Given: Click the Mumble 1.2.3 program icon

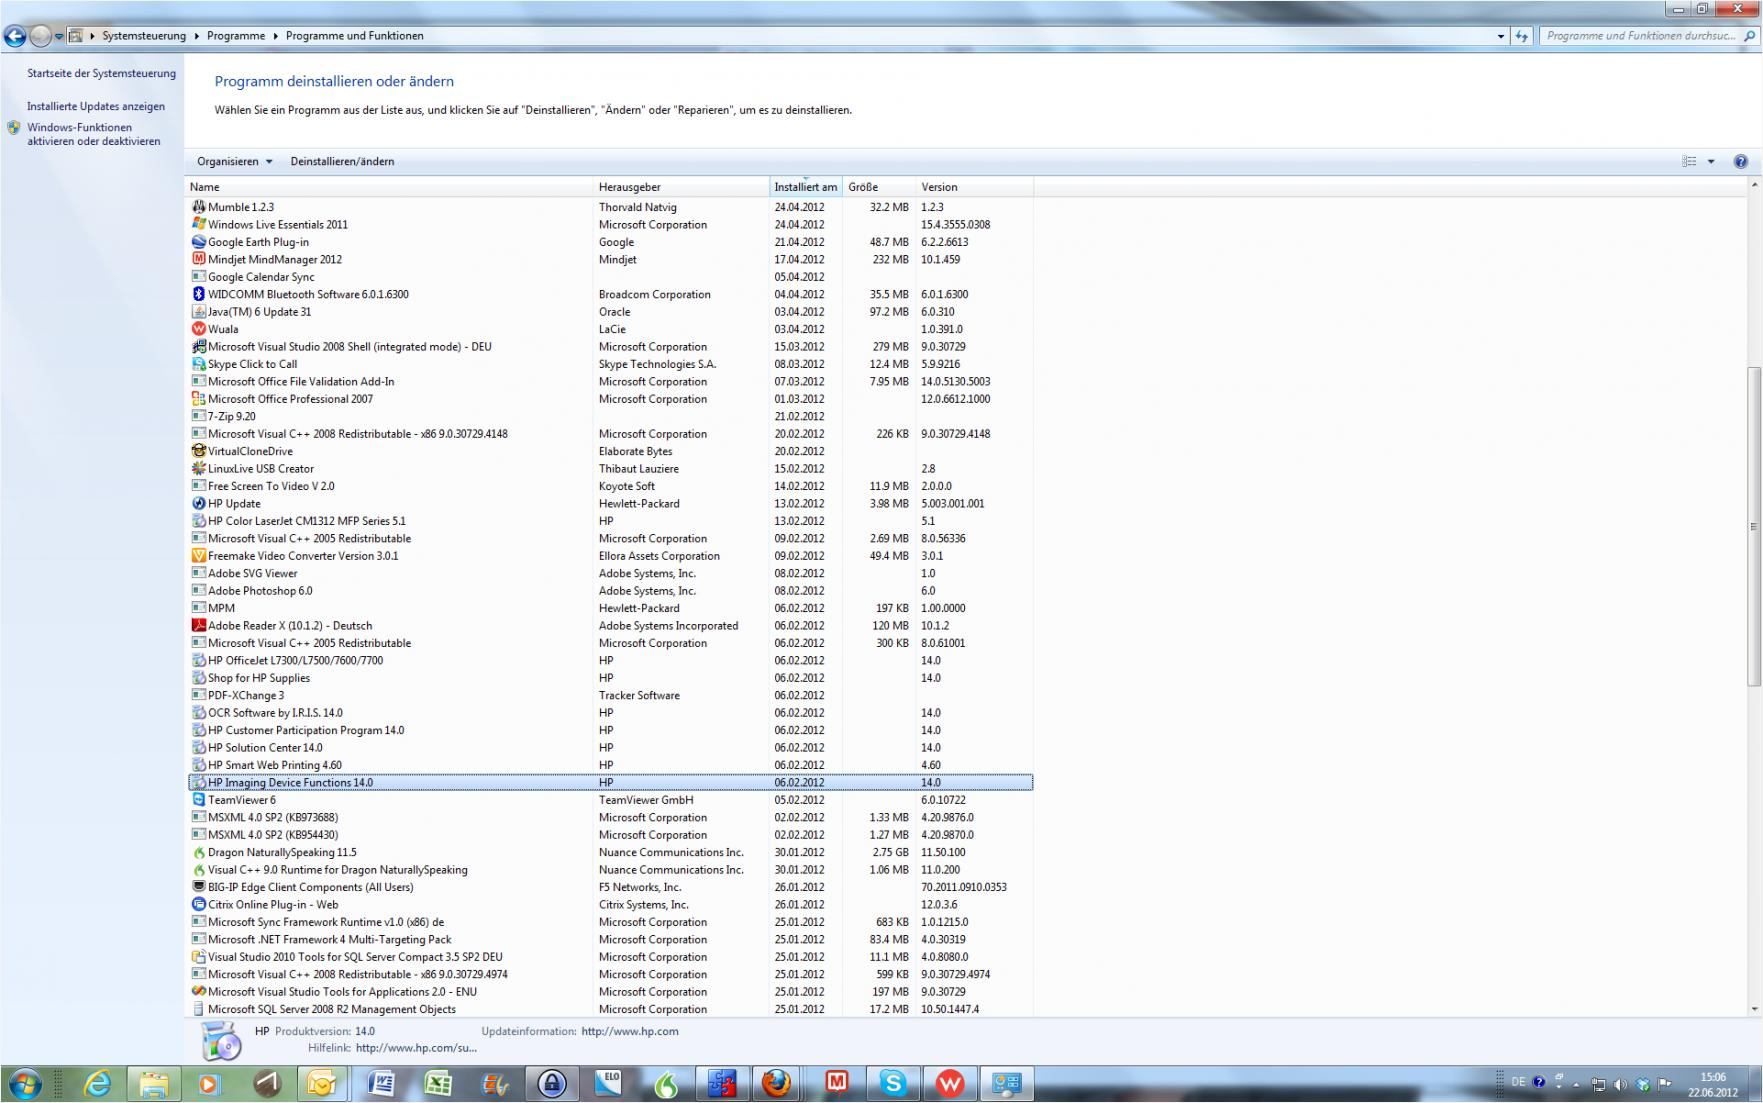Looking at the screenshot, I should 198,207.
